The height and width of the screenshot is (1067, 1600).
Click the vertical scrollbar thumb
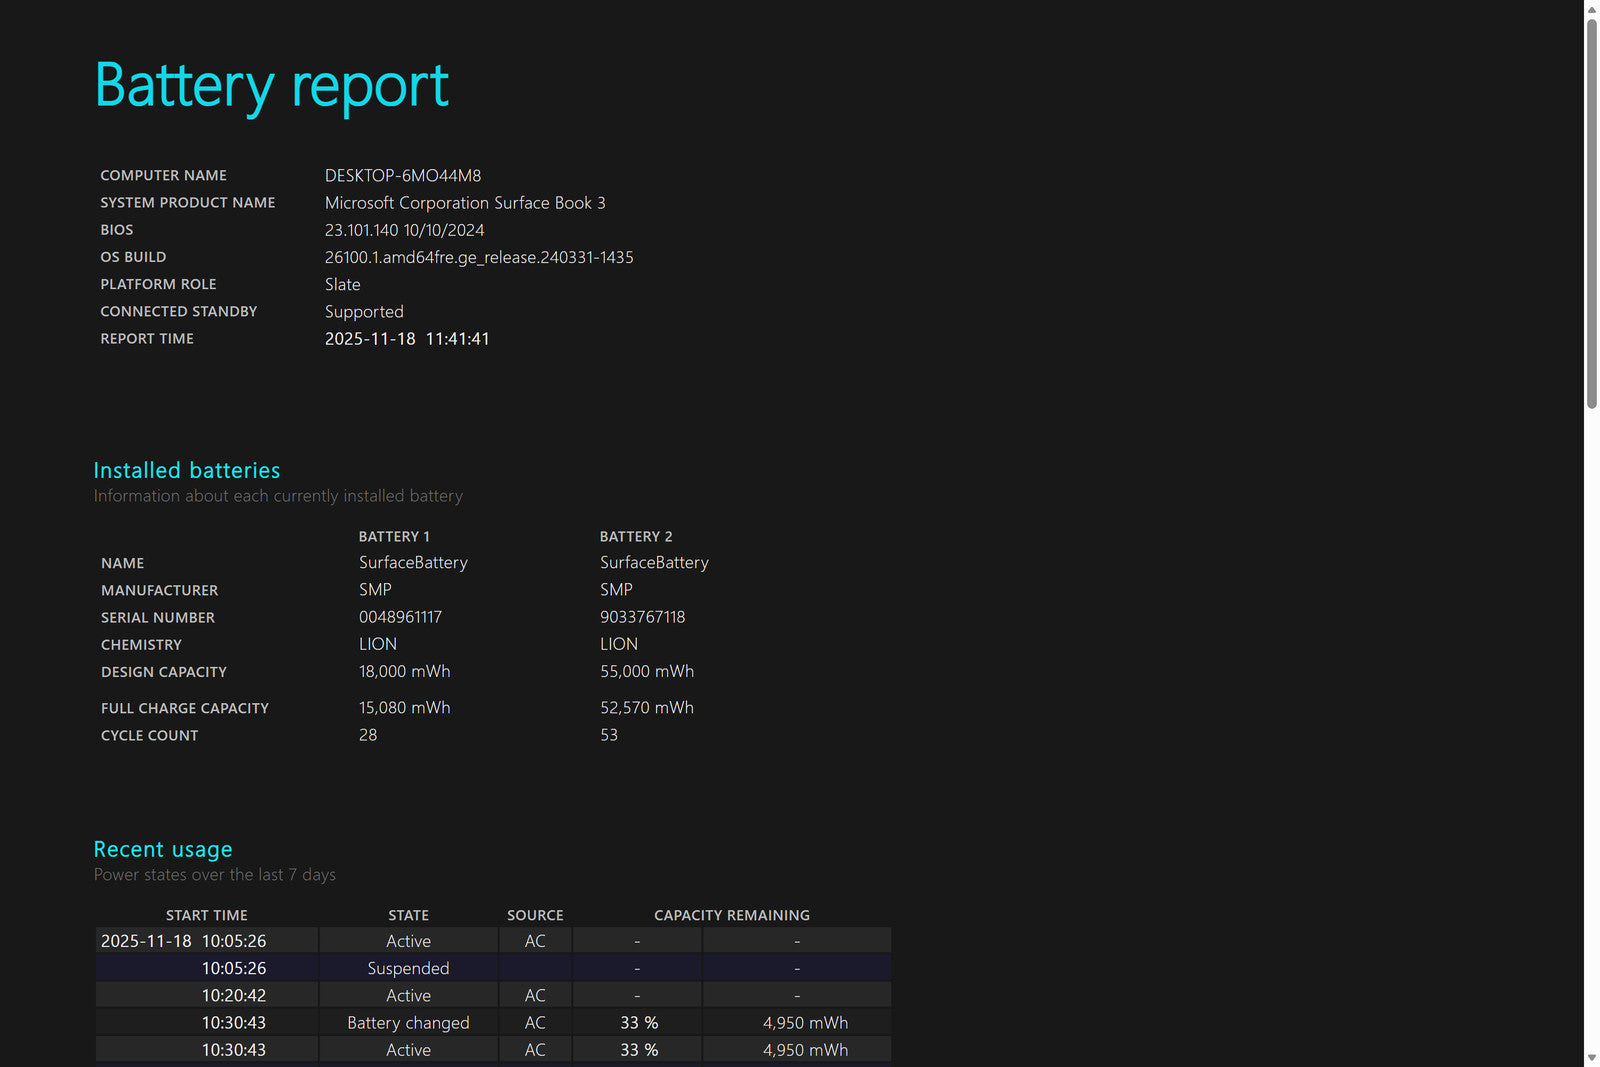pos(1591,210)
